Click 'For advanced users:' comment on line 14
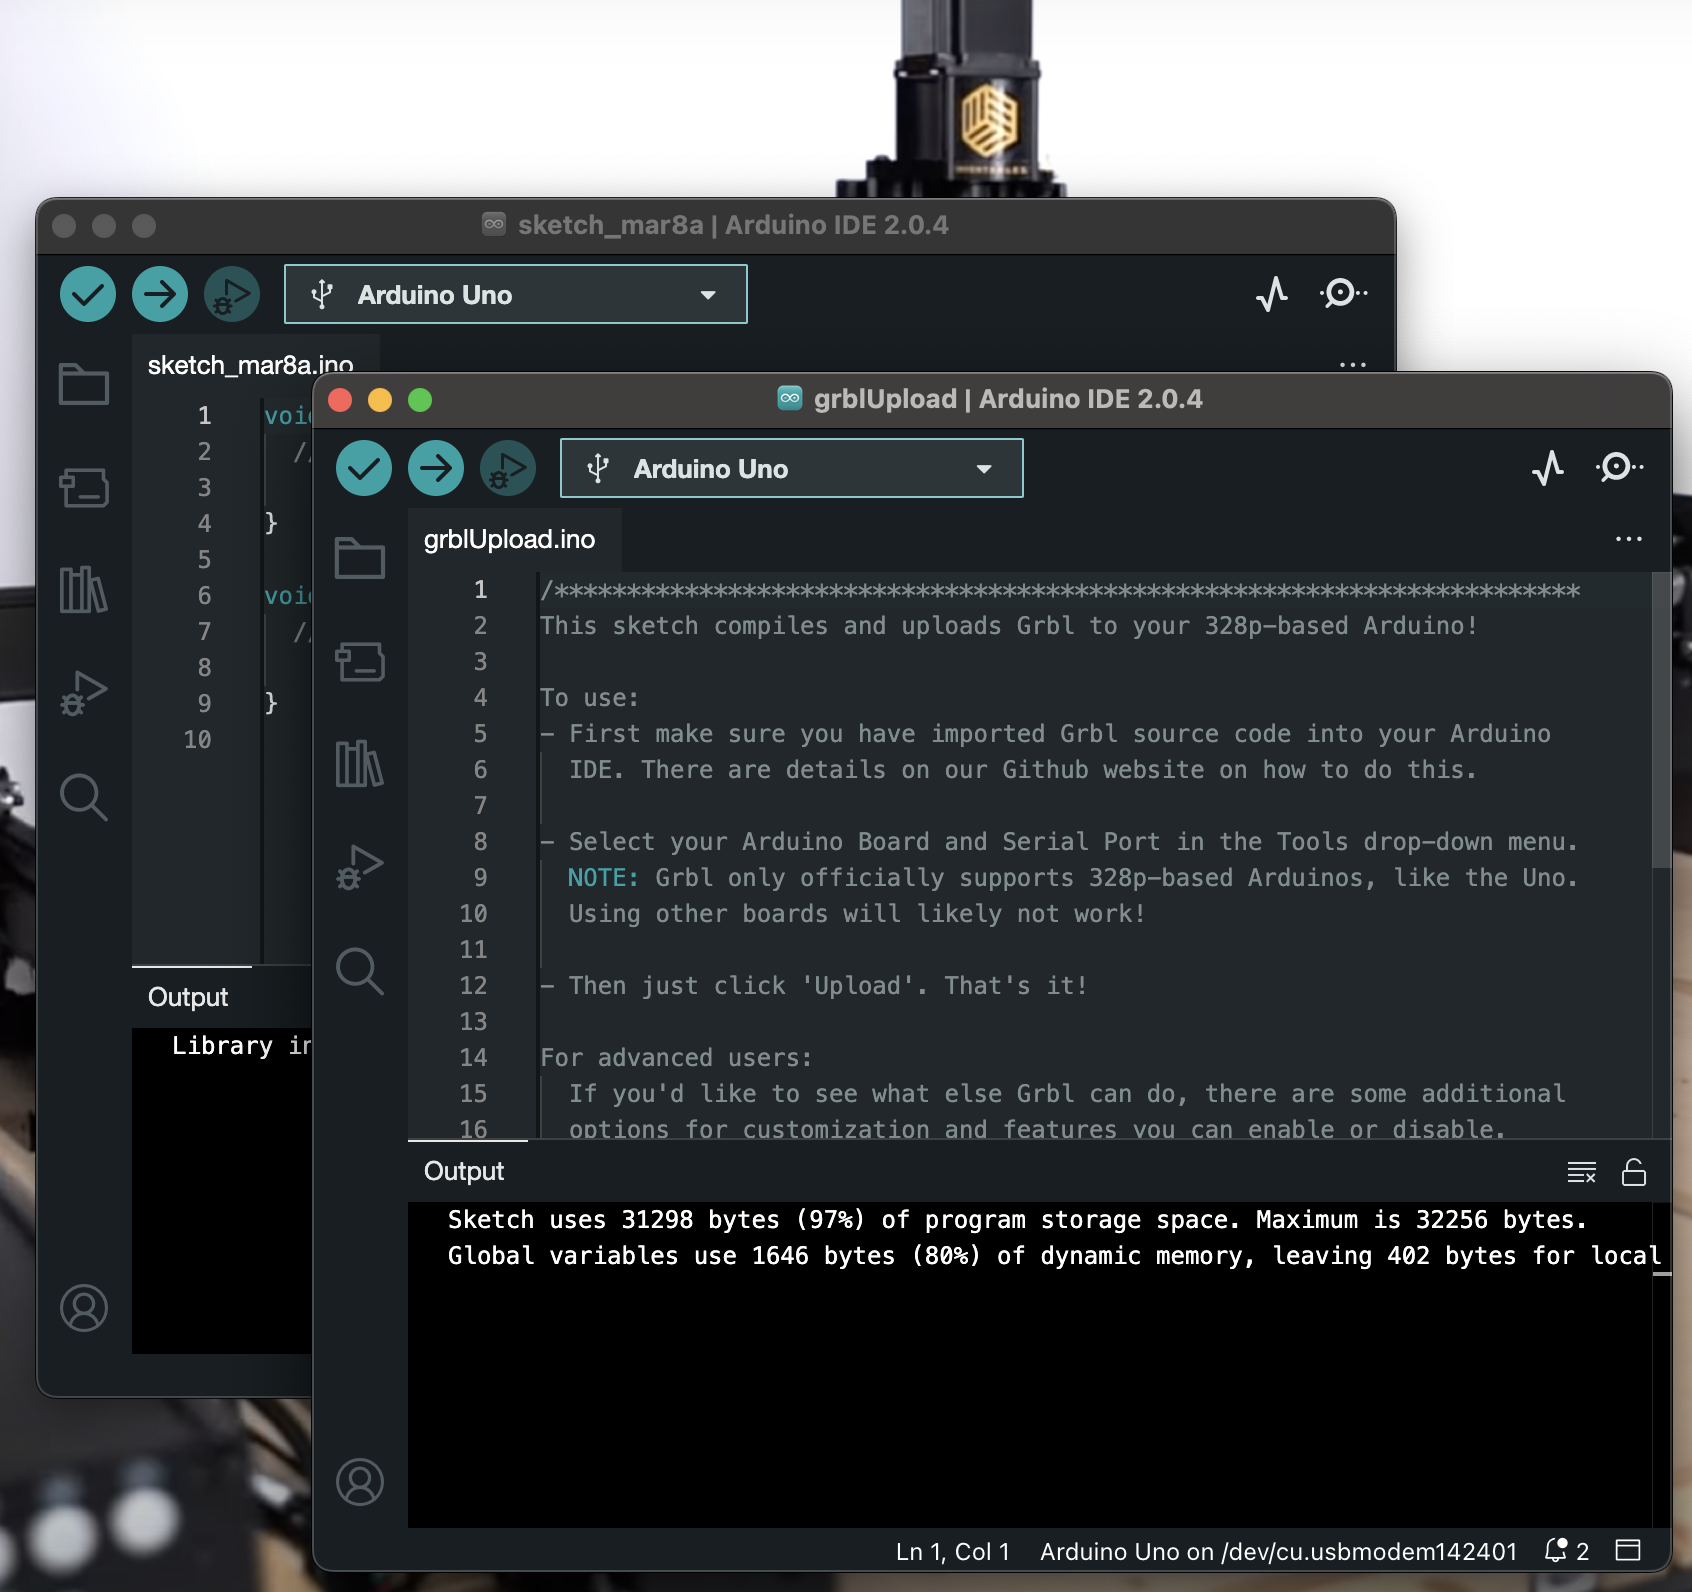 [676, 1057]
